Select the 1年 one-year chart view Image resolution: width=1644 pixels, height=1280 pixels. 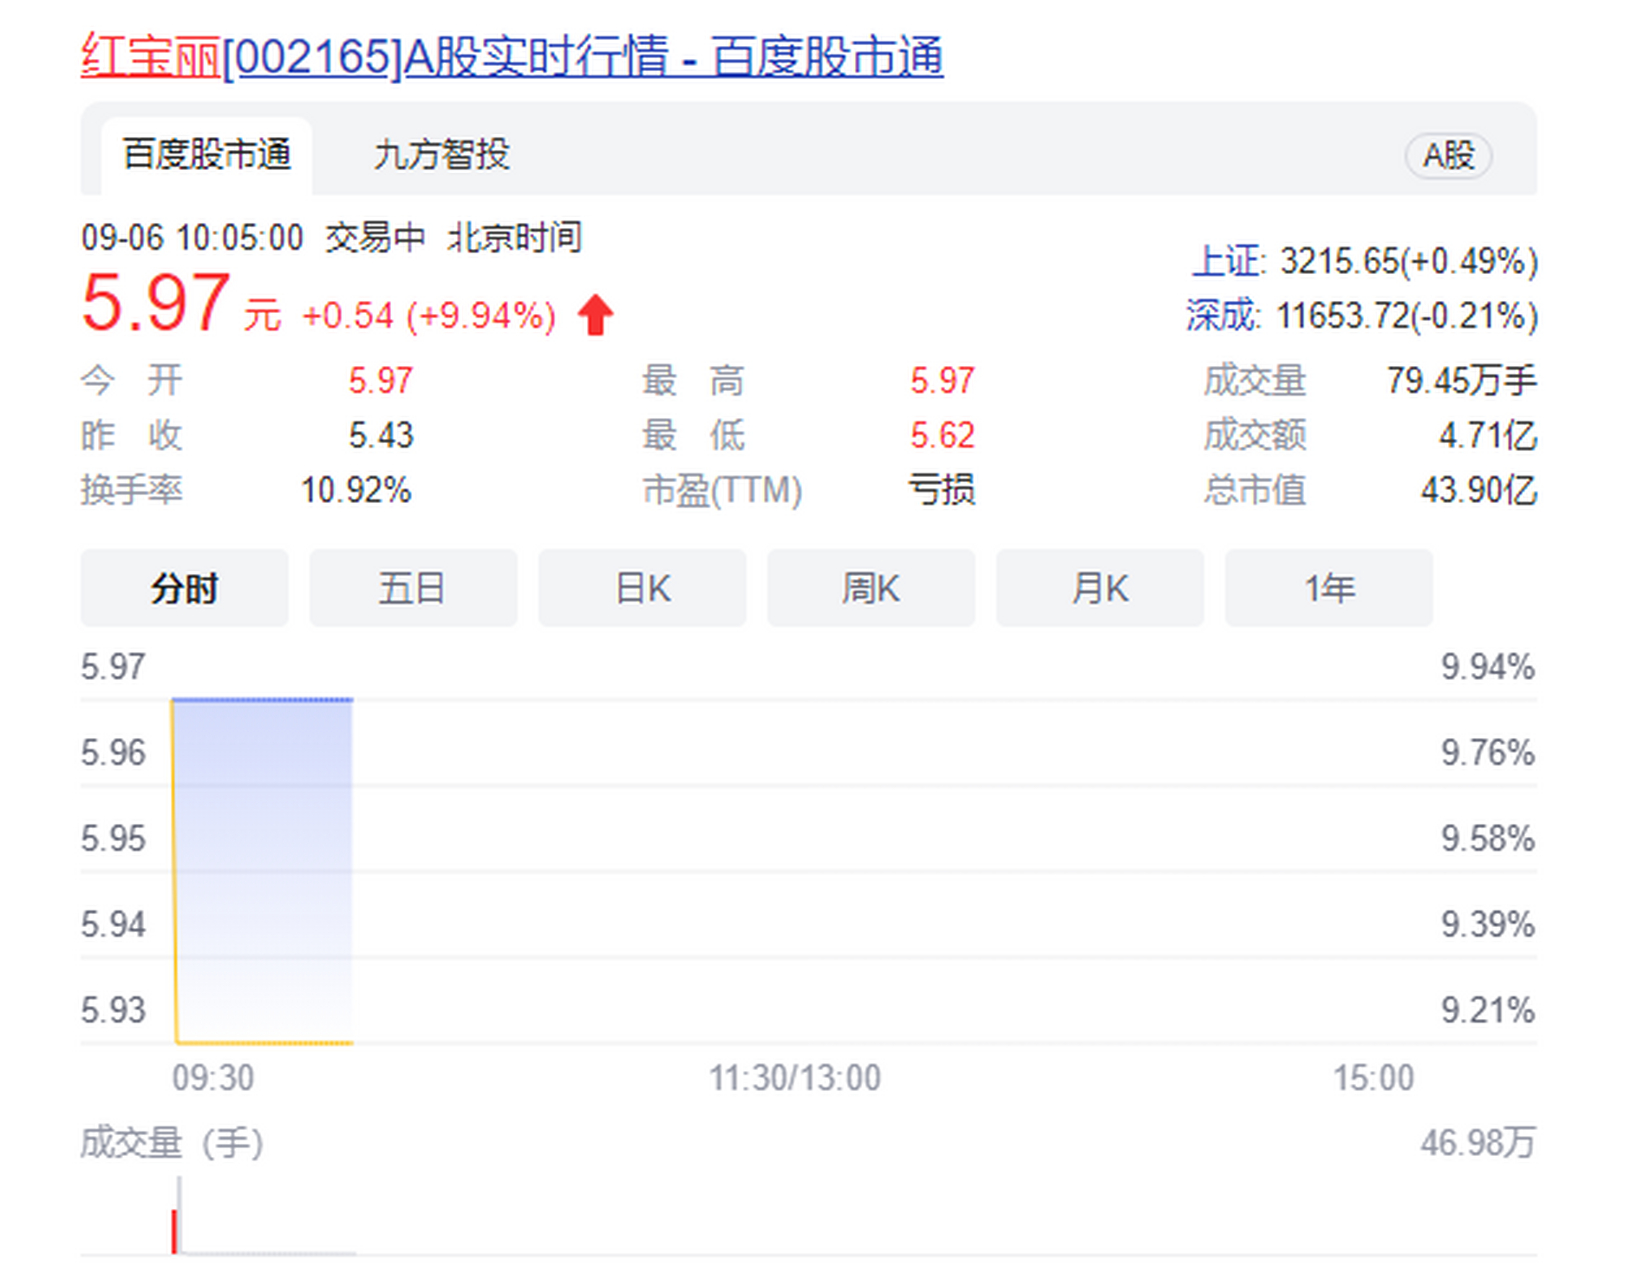click(x=1328, y=588)
